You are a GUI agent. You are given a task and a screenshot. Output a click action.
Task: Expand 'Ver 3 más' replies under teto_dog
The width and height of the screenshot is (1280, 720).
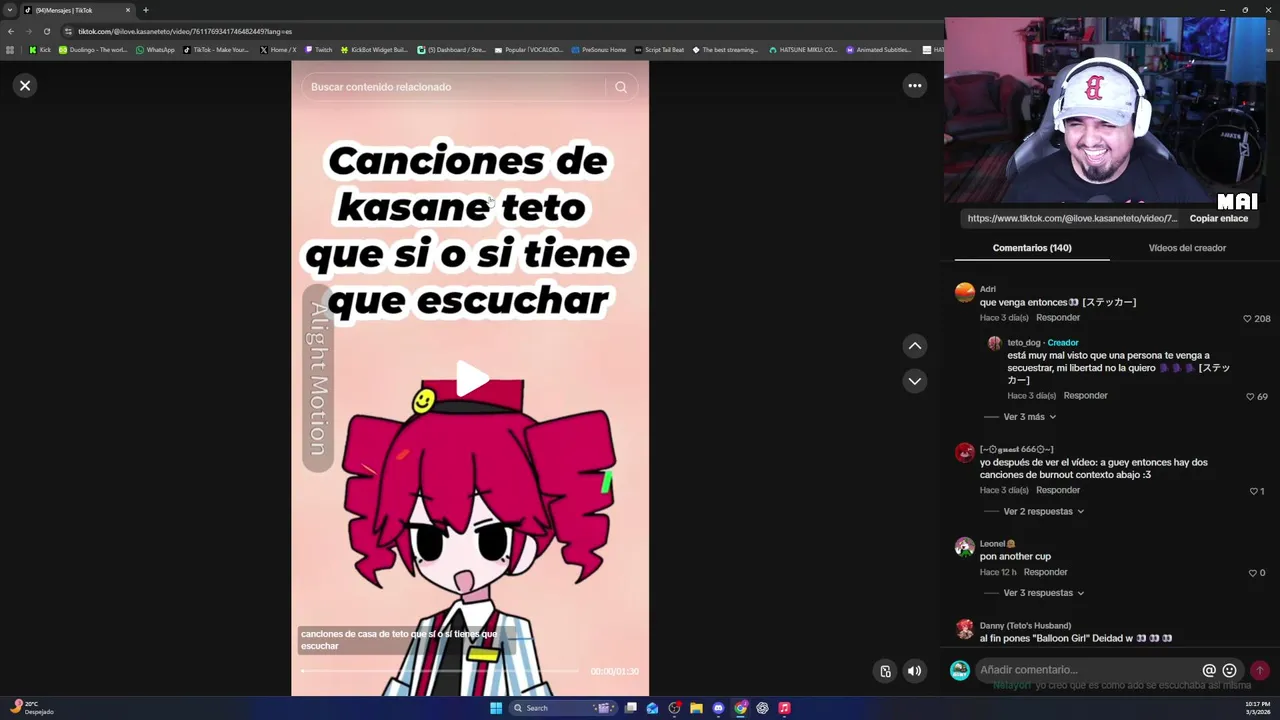tap(1029, 417)
